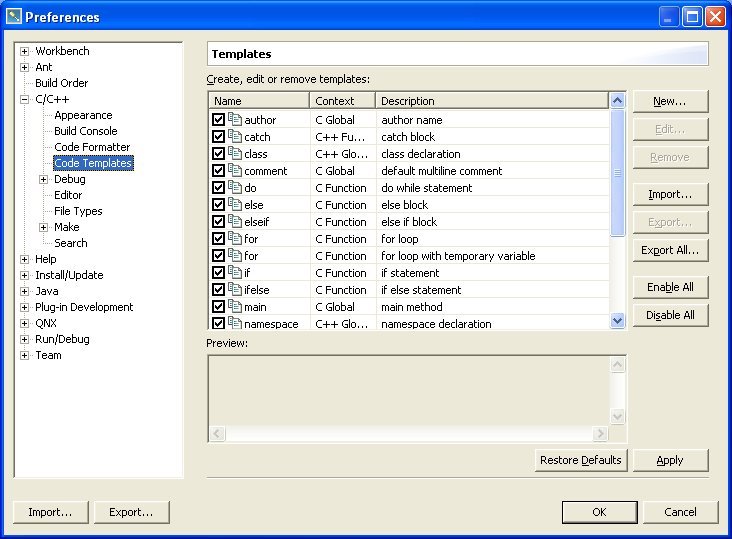The height and width of the screenshot is (539, 732).
Task: Click the Preferences window title bar icon
Action: (13, 17)
